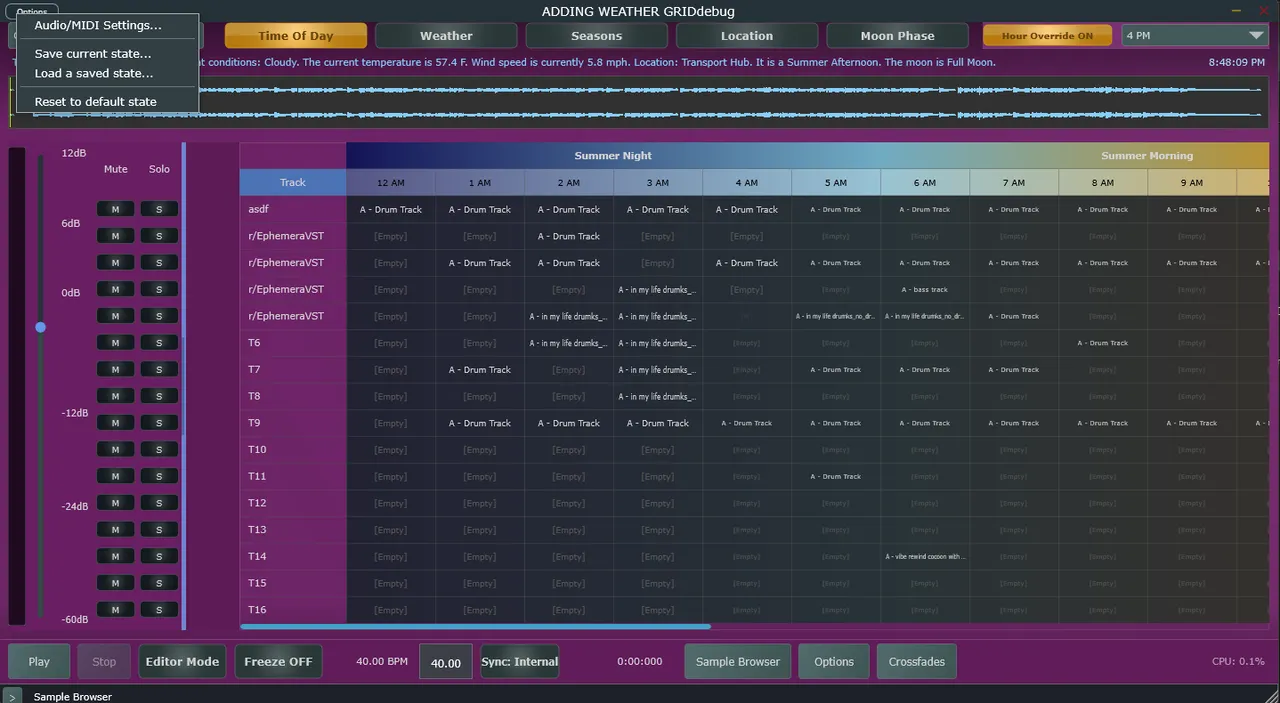This screenshot has width=1280, height=703.
Task: Switch to the Weather grid tab
Action: 446,36
